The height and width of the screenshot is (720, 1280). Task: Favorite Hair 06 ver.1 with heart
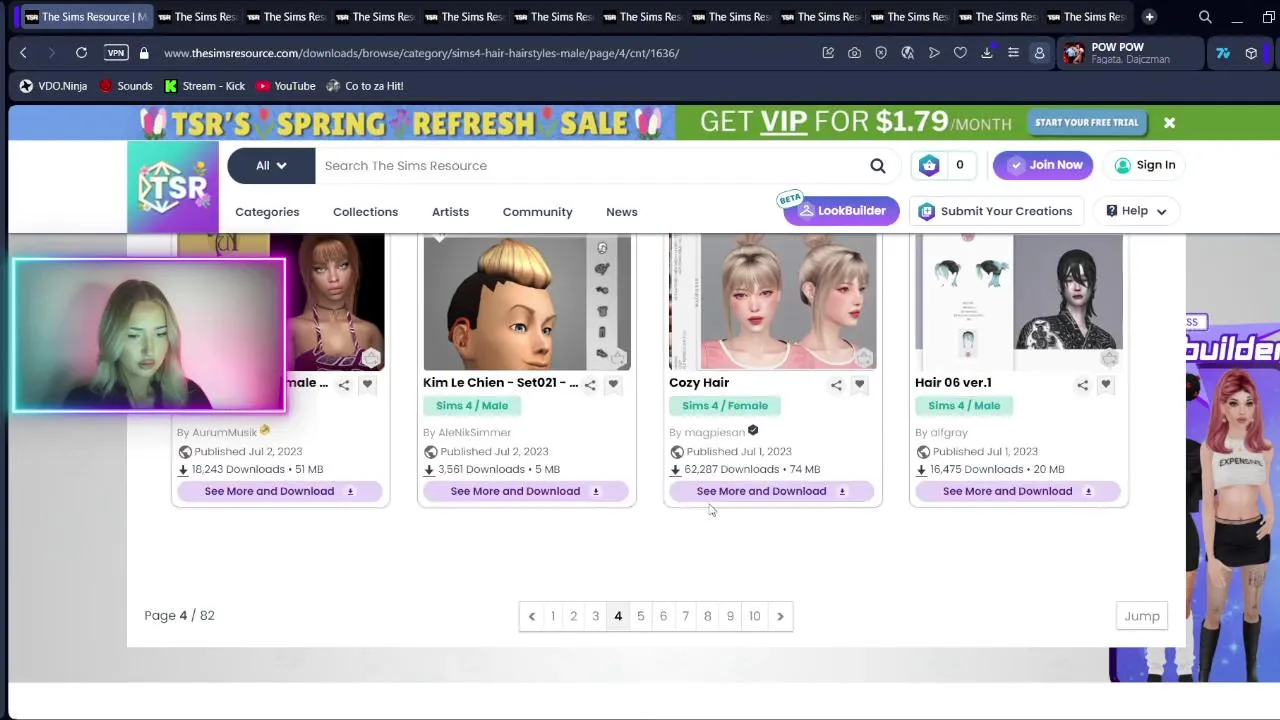pyautogui.click(x=1105, y=384)
